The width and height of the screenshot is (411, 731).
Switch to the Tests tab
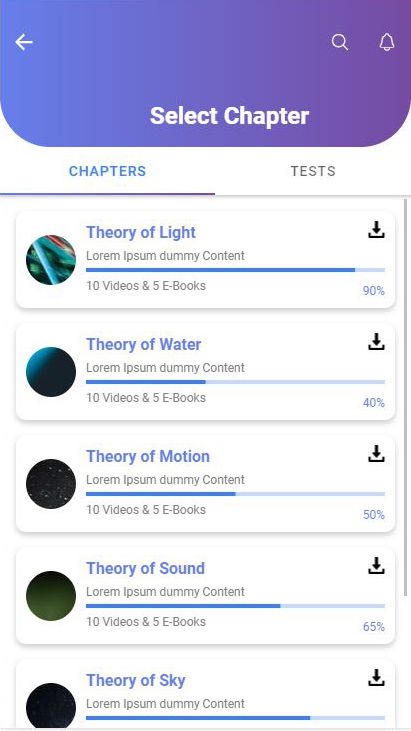[x=313, y=171]
